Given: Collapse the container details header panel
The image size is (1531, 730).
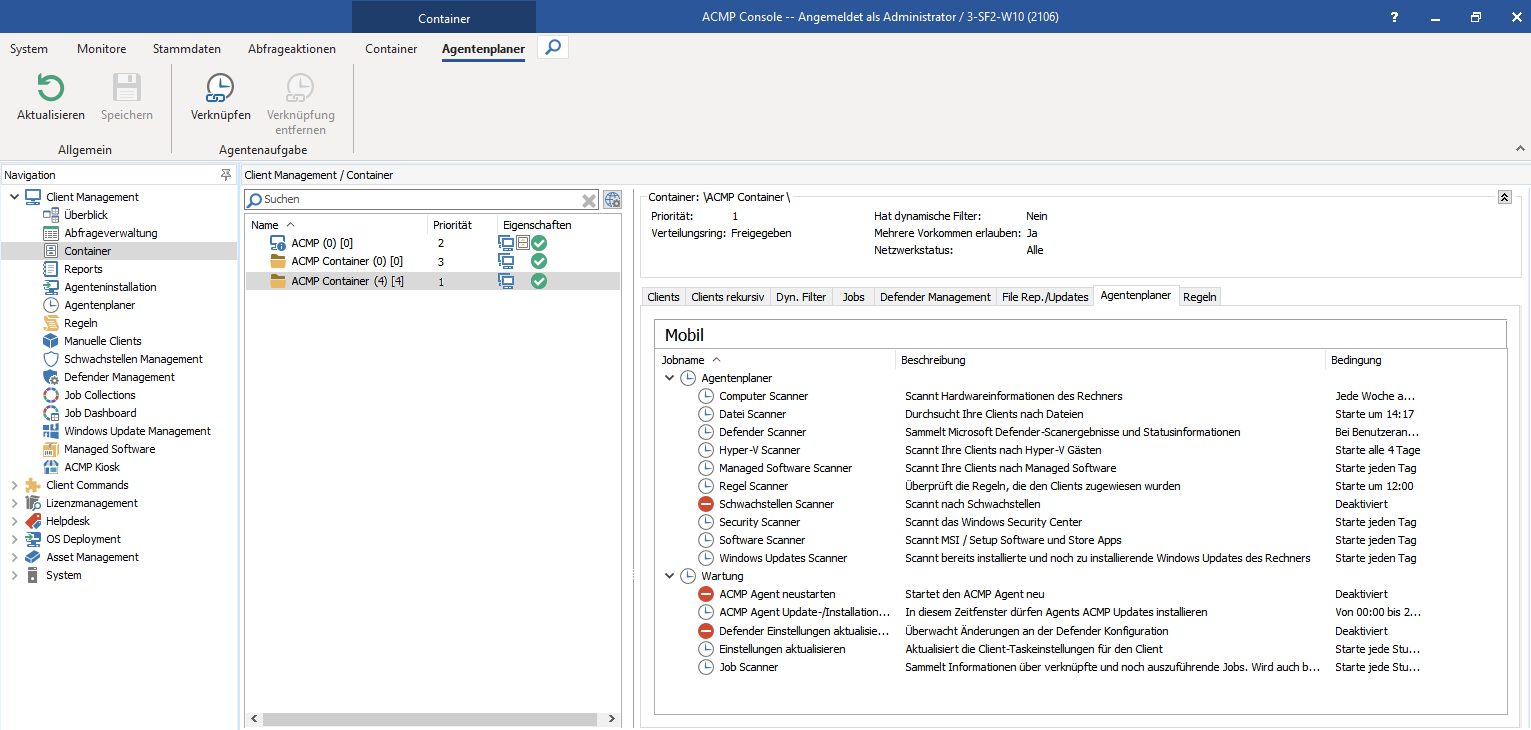Looking at the screenshot, I should (1504, 198).
